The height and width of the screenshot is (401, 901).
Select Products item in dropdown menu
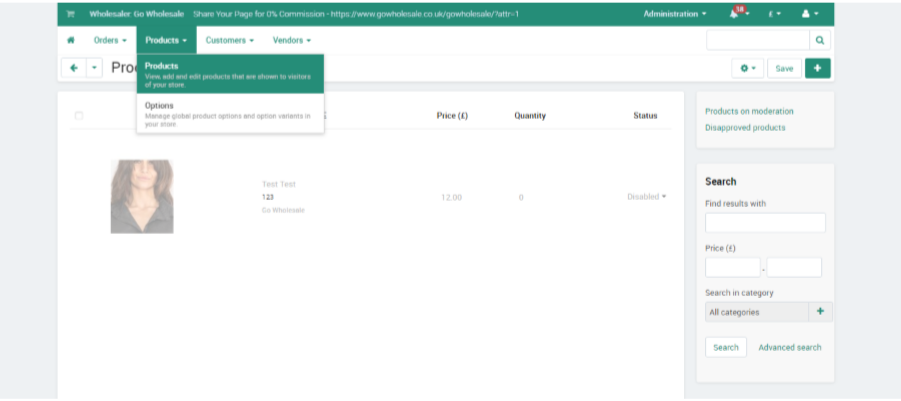(x=230, y=74)
